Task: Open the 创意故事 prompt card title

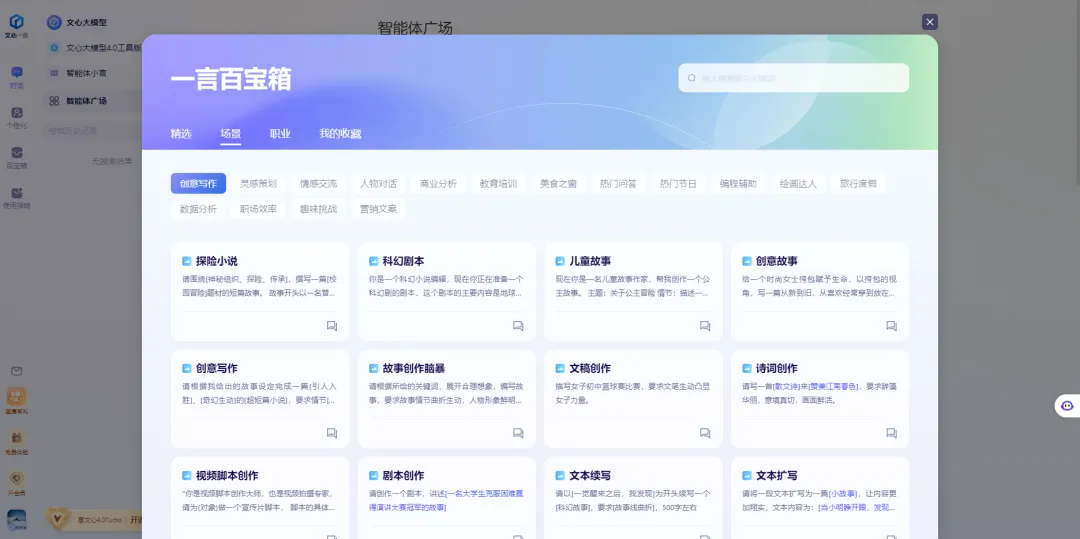Action: (776, 262)
